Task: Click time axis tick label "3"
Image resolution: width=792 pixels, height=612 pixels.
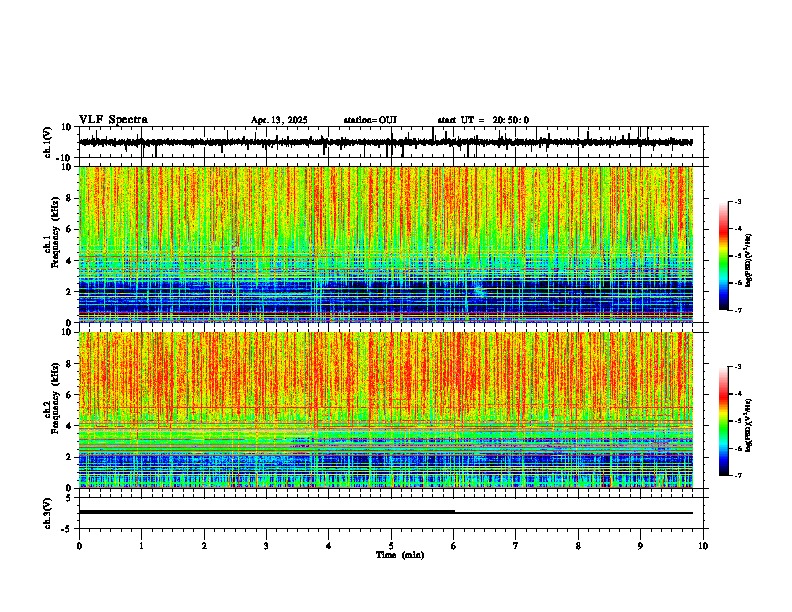Action: pyautogui.click(x=266, y=546)
